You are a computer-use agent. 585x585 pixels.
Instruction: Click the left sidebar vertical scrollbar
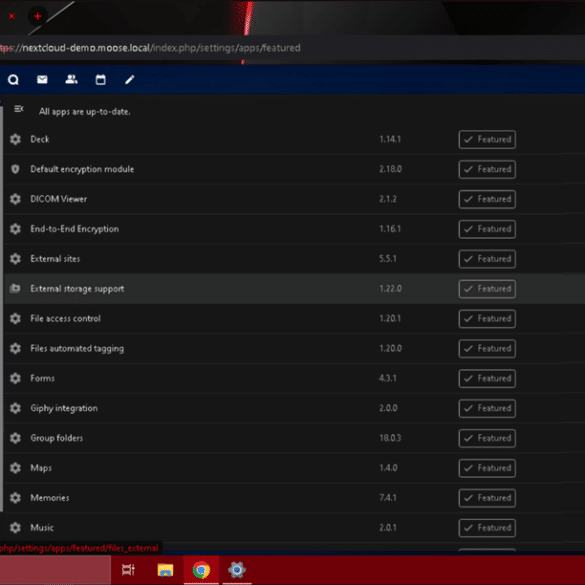coord(1,310)
